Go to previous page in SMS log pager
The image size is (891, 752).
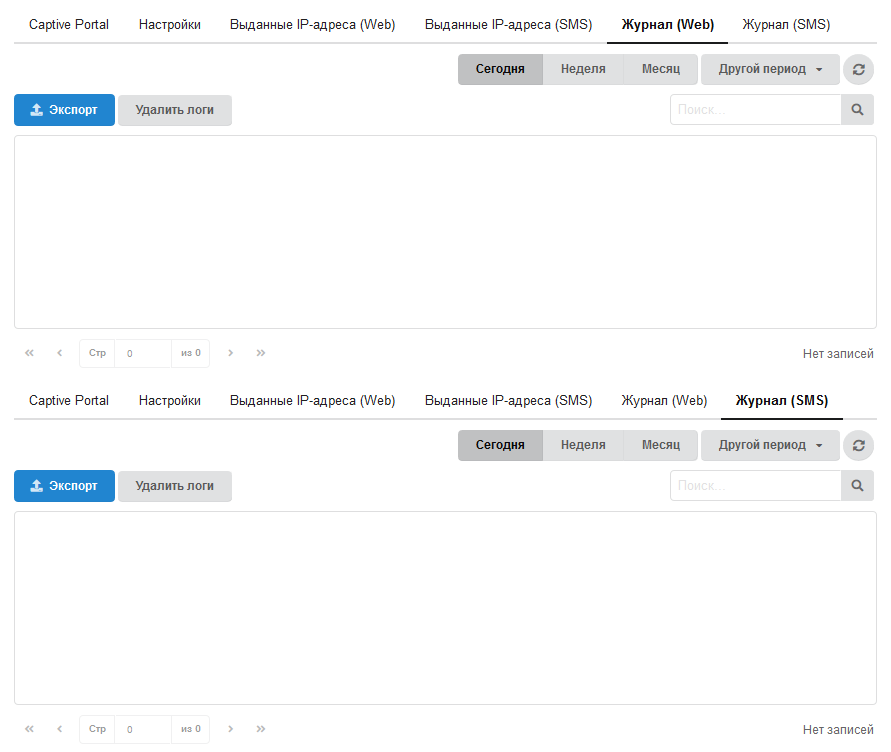(59, 729)
